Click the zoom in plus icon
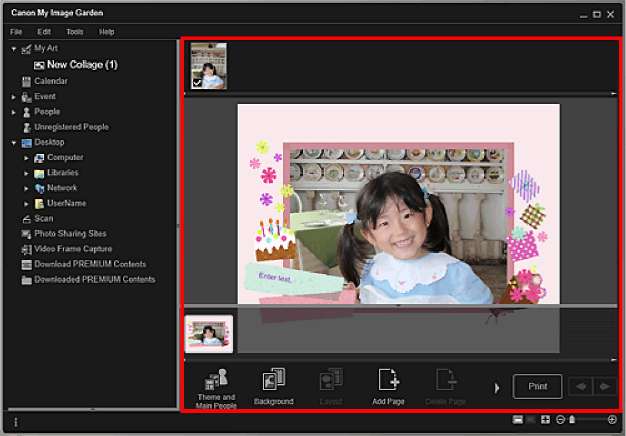This screenshot has width=626, height=436. pyautogui.click(x=612, y=420)
